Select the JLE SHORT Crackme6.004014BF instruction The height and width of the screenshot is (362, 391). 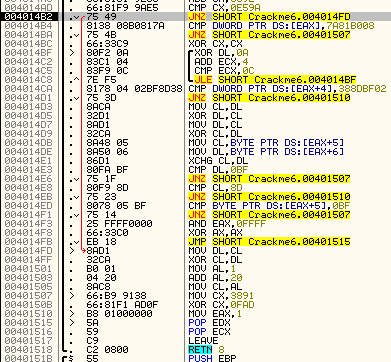click(x=275, y=80)
